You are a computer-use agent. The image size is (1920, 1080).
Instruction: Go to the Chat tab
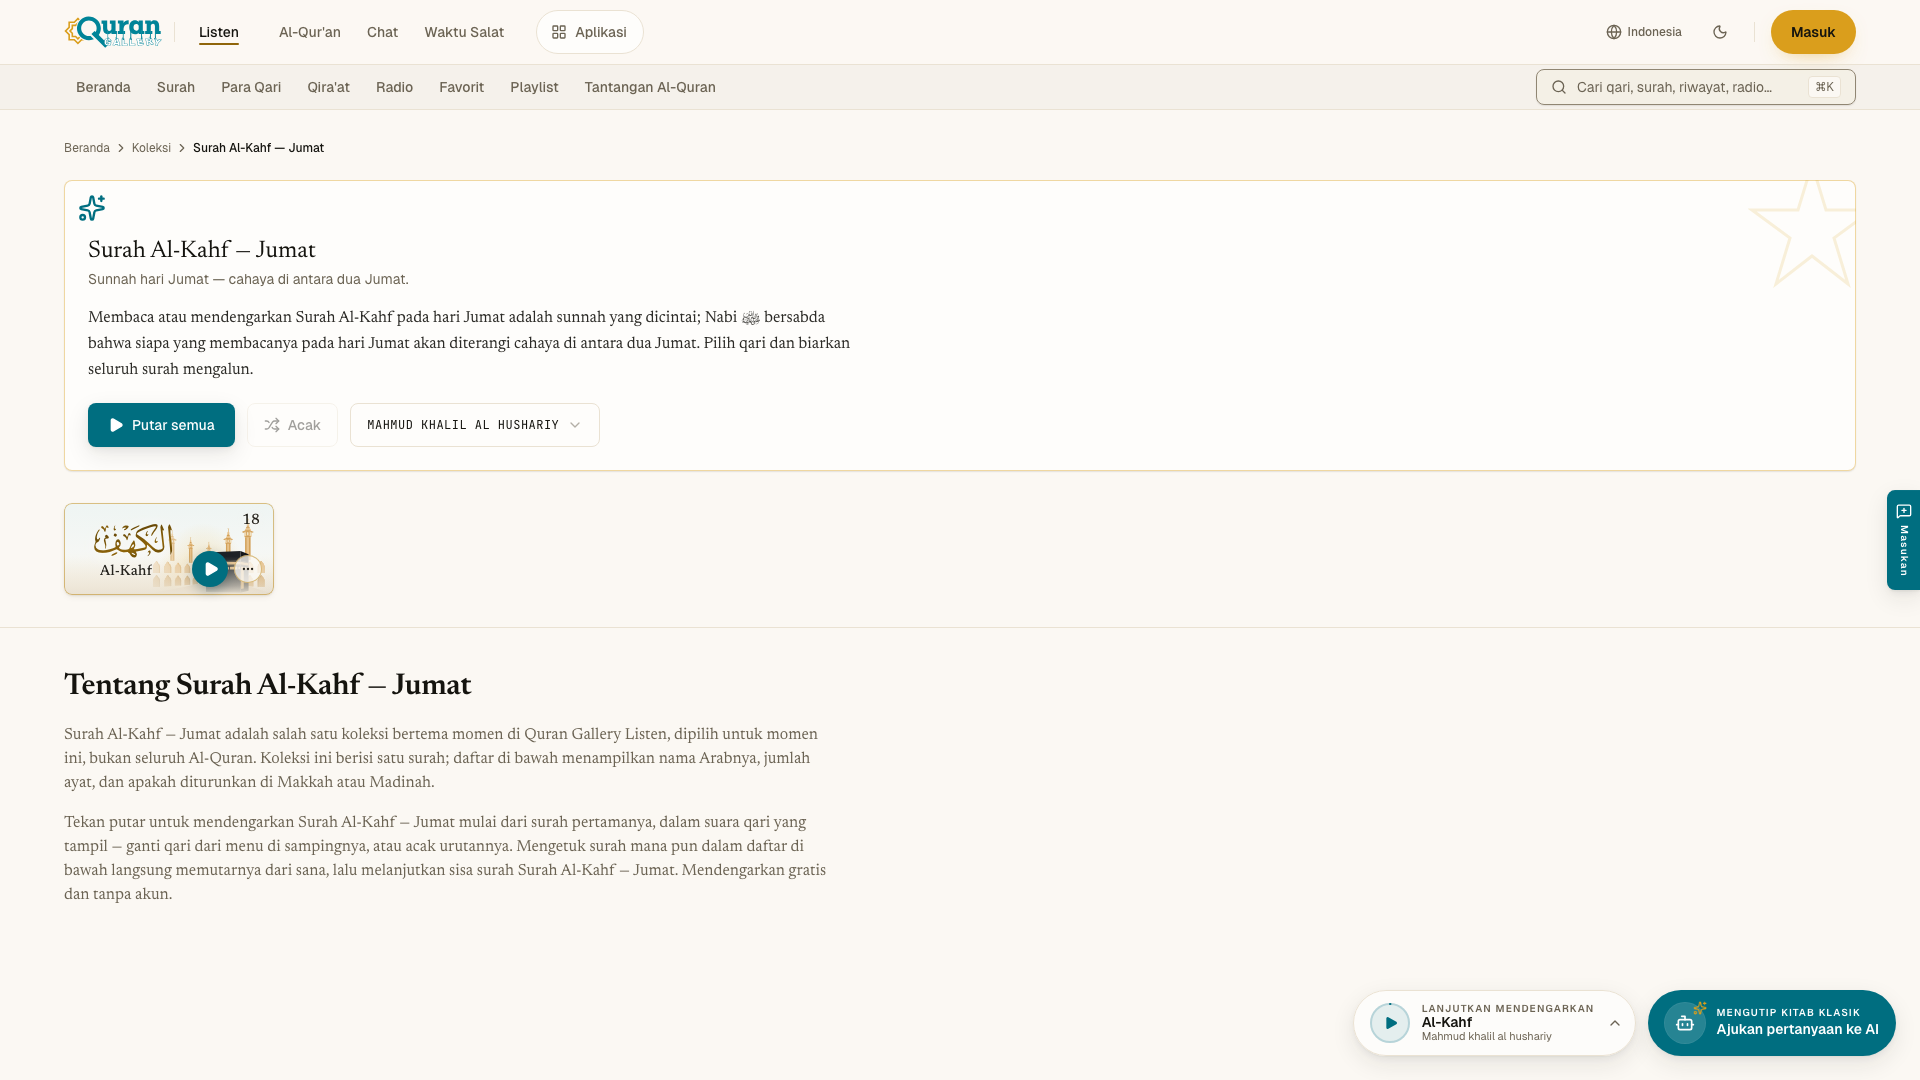pos(382,32)
